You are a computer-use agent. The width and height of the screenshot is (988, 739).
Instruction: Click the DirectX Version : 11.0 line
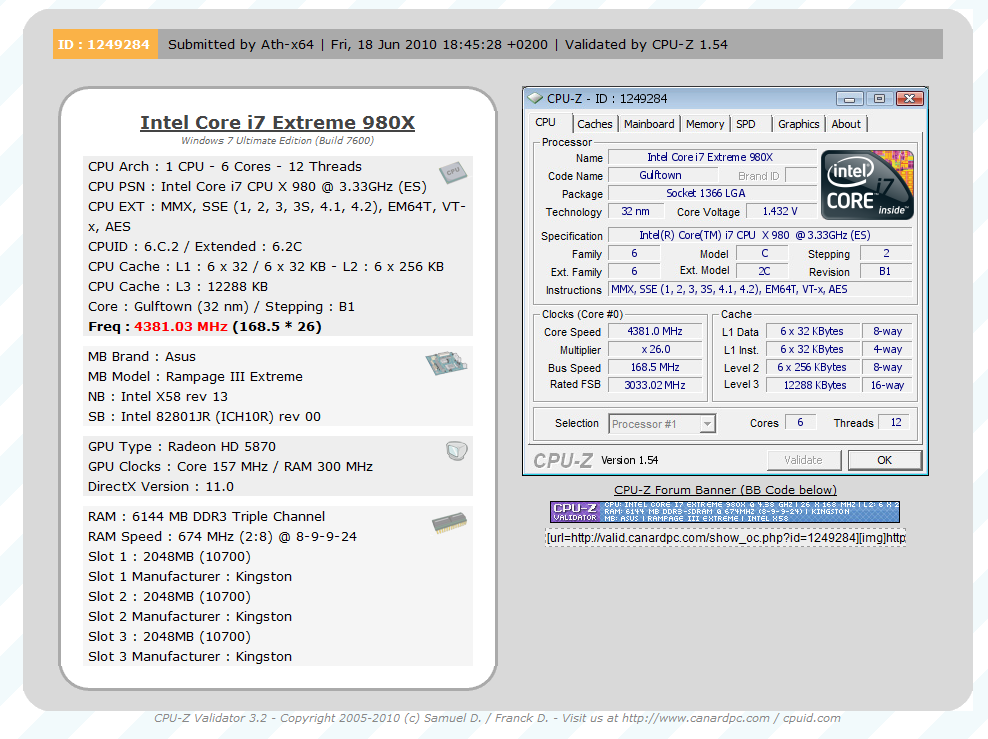coord(161,487)
